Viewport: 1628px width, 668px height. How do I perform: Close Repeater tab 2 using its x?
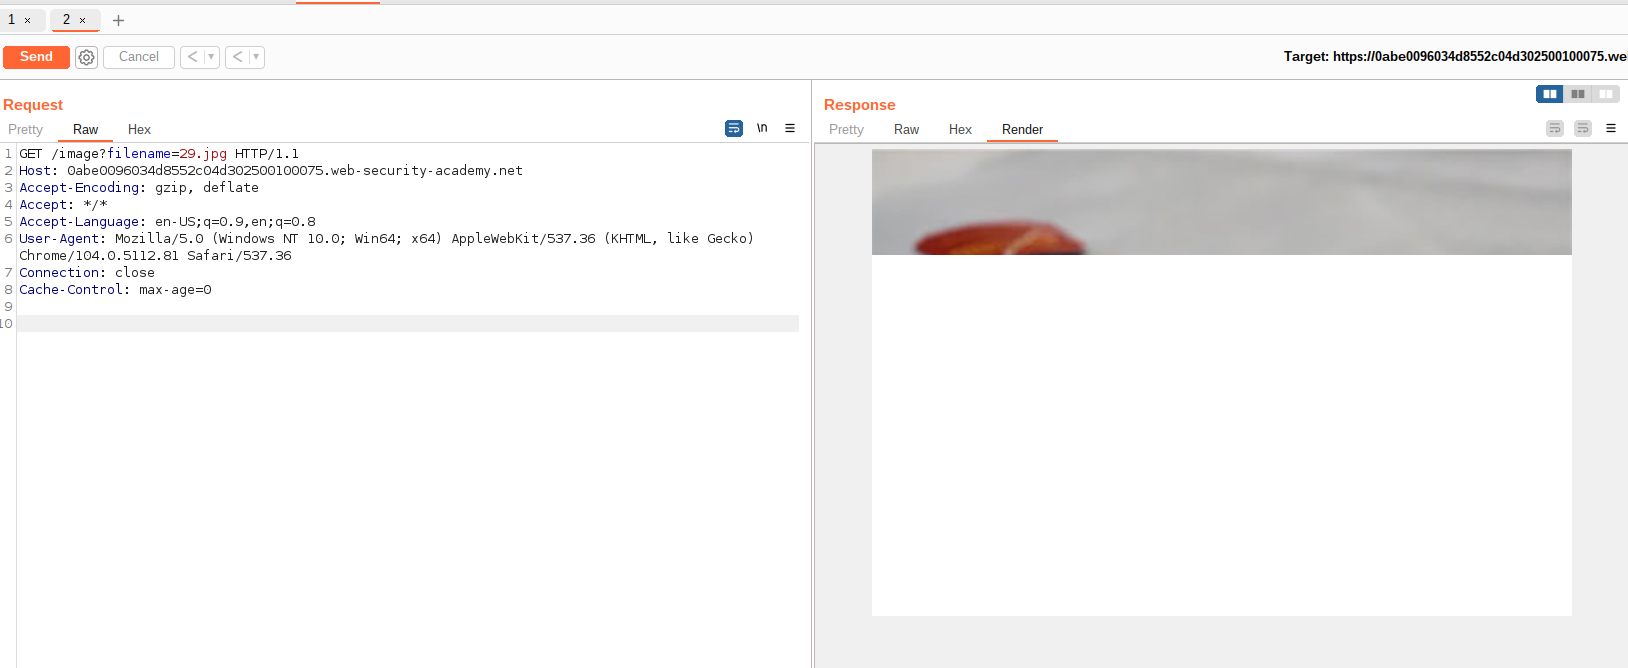(83, 20)
